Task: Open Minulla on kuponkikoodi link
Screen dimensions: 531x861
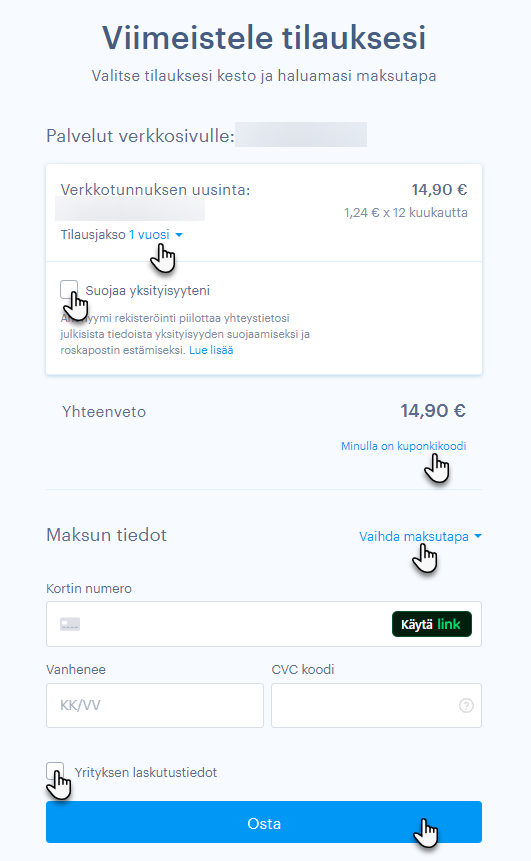Action: coord(404,446)
